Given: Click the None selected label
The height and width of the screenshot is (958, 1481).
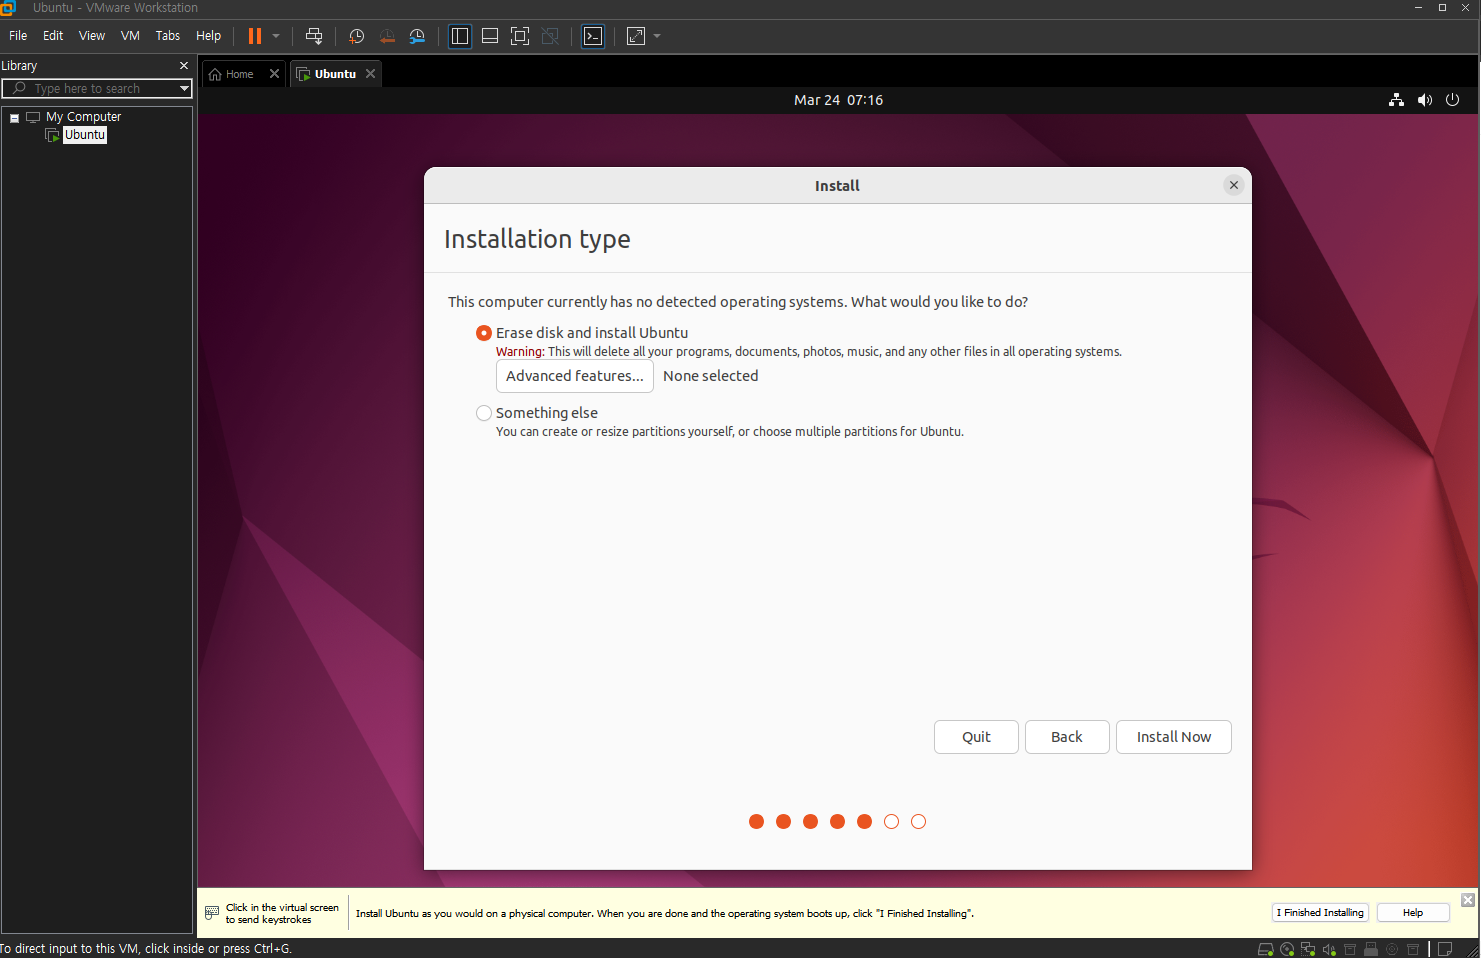Looking at the screenshot, I should click(711, 376).
